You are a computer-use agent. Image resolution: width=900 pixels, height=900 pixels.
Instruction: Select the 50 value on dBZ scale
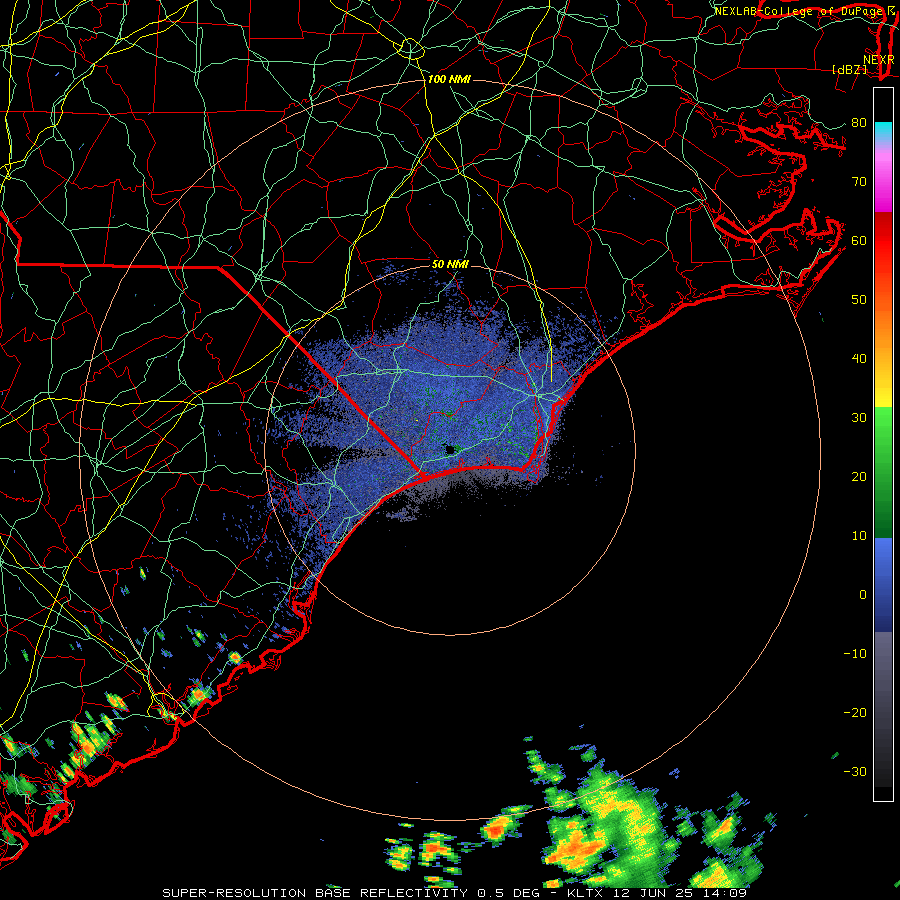[x=859, y=300]
